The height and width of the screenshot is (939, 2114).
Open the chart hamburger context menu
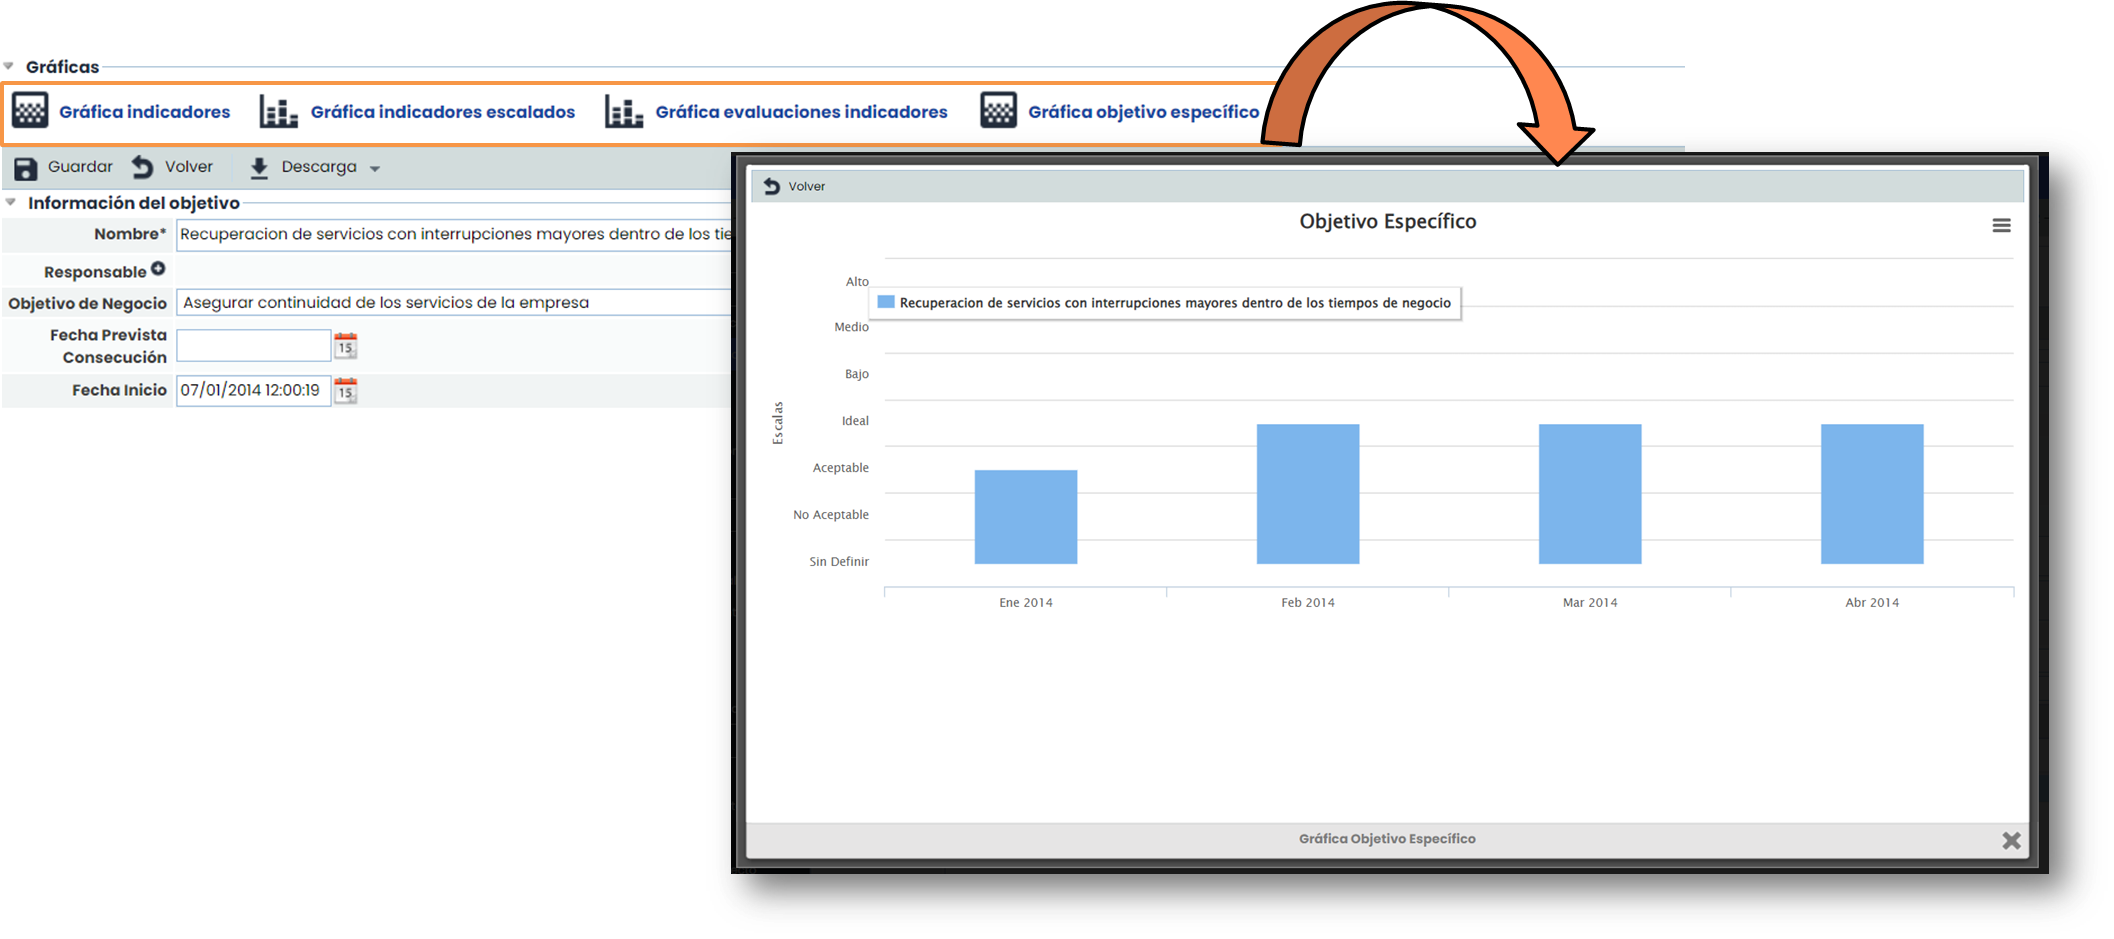click(2001, 226)
